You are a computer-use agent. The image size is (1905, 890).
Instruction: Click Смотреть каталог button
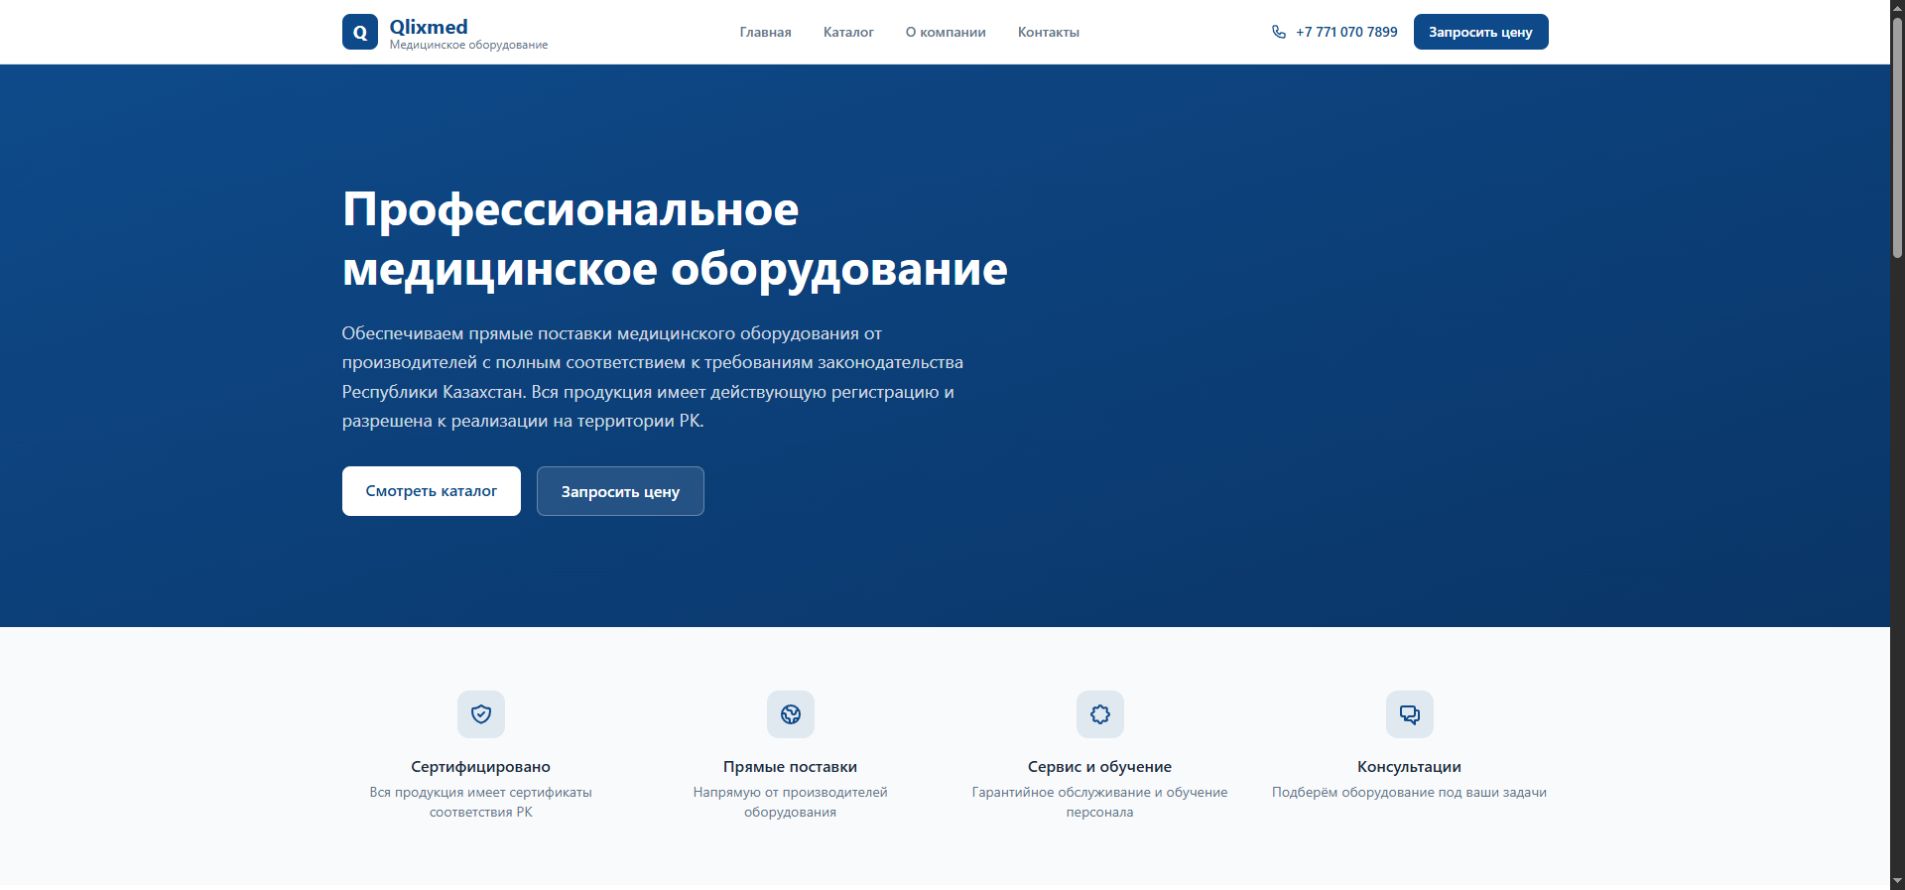431,491
